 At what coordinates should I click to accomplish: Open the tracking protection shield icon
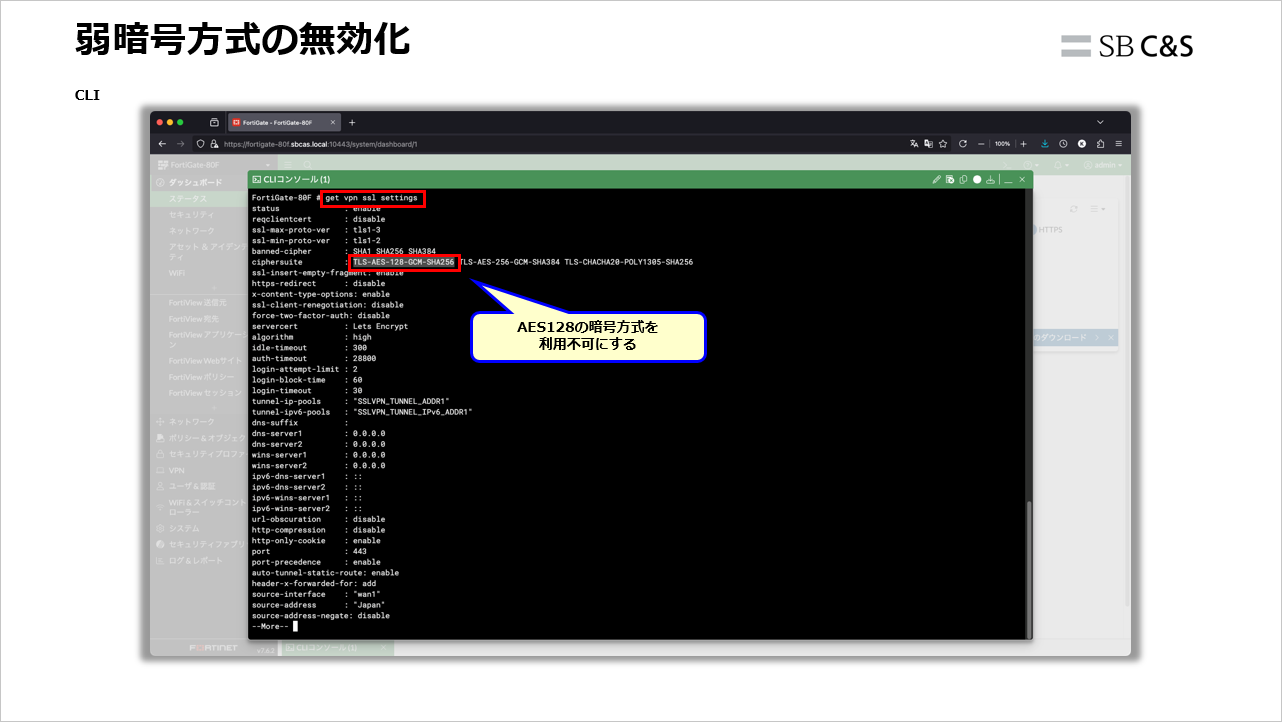click(x=200, y=144)
